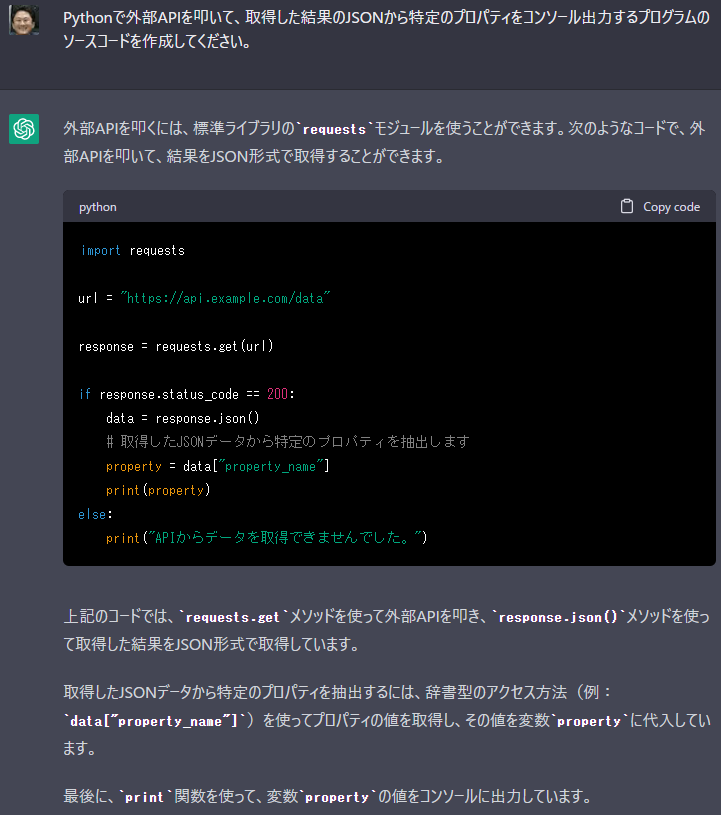Click the inline print code in last paragraph
The image size is (721, 815).
tap(144, 797)
